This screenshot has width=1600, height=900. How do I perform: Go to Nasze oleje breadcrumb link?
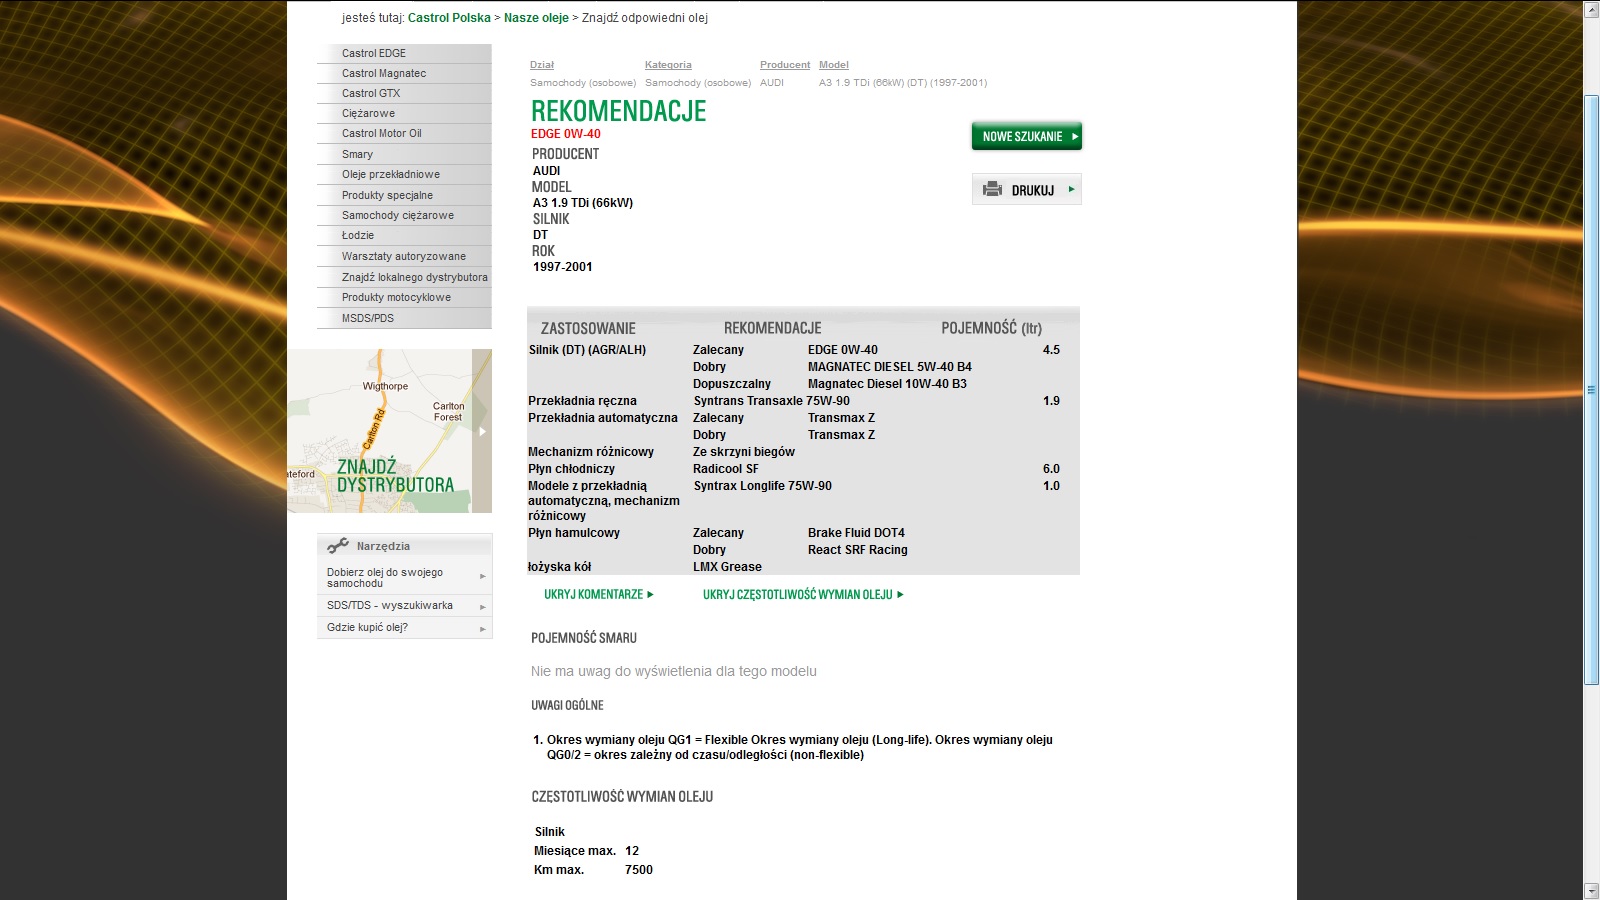pos(536,18)
